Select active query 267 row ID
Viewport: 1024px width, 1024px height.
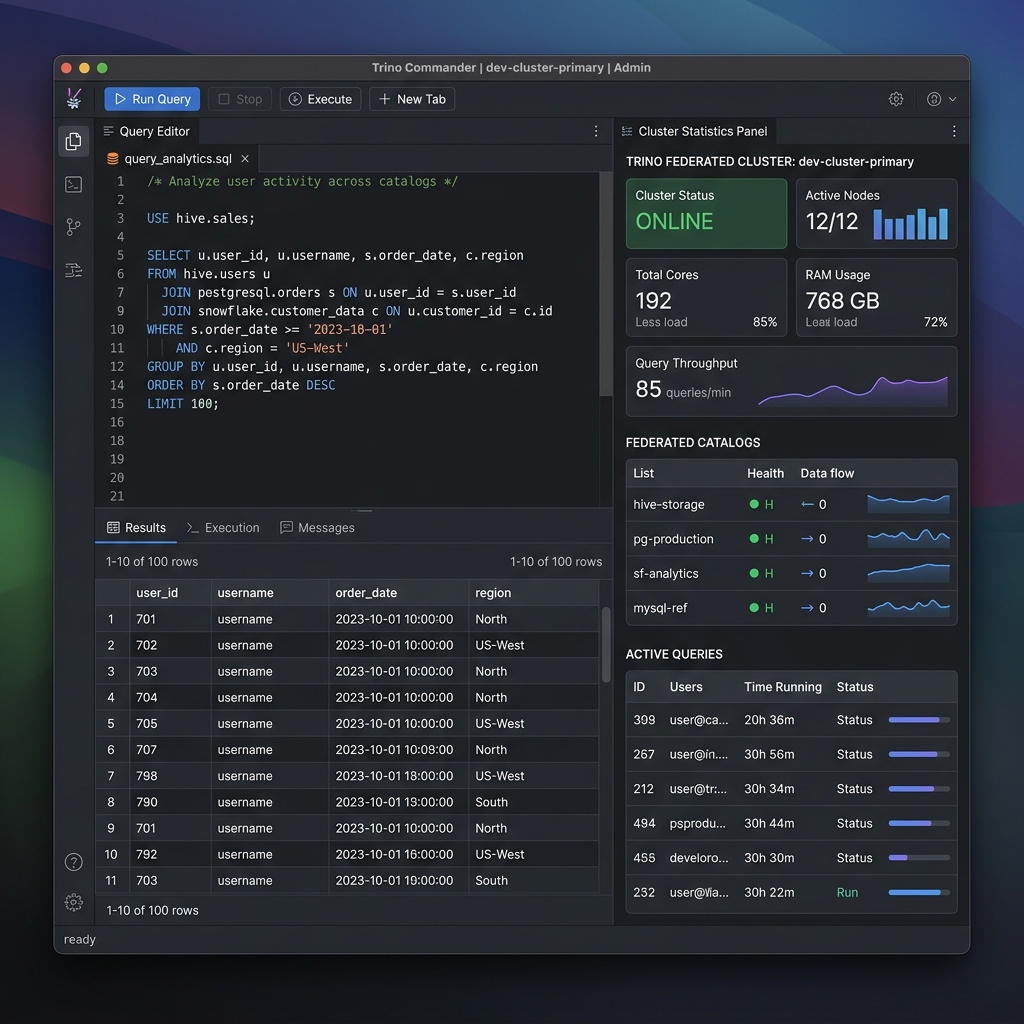click(x=643, y=754)
